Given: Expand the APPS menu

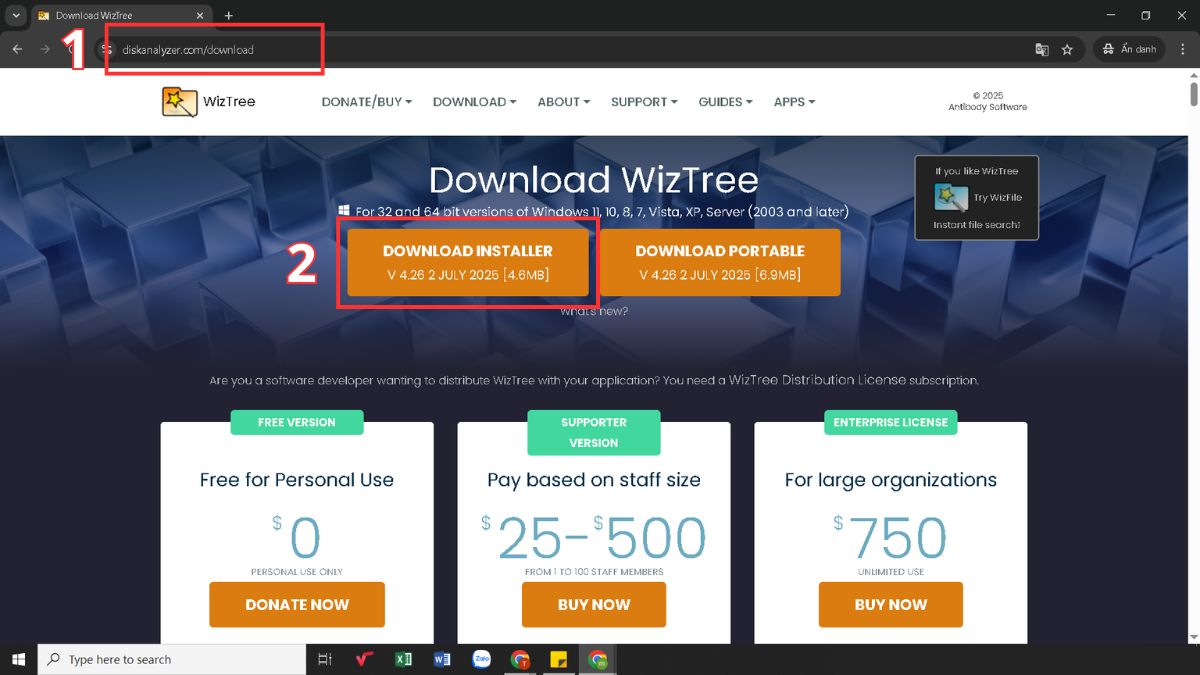Looking at the screenshot, I should [795, 101].
